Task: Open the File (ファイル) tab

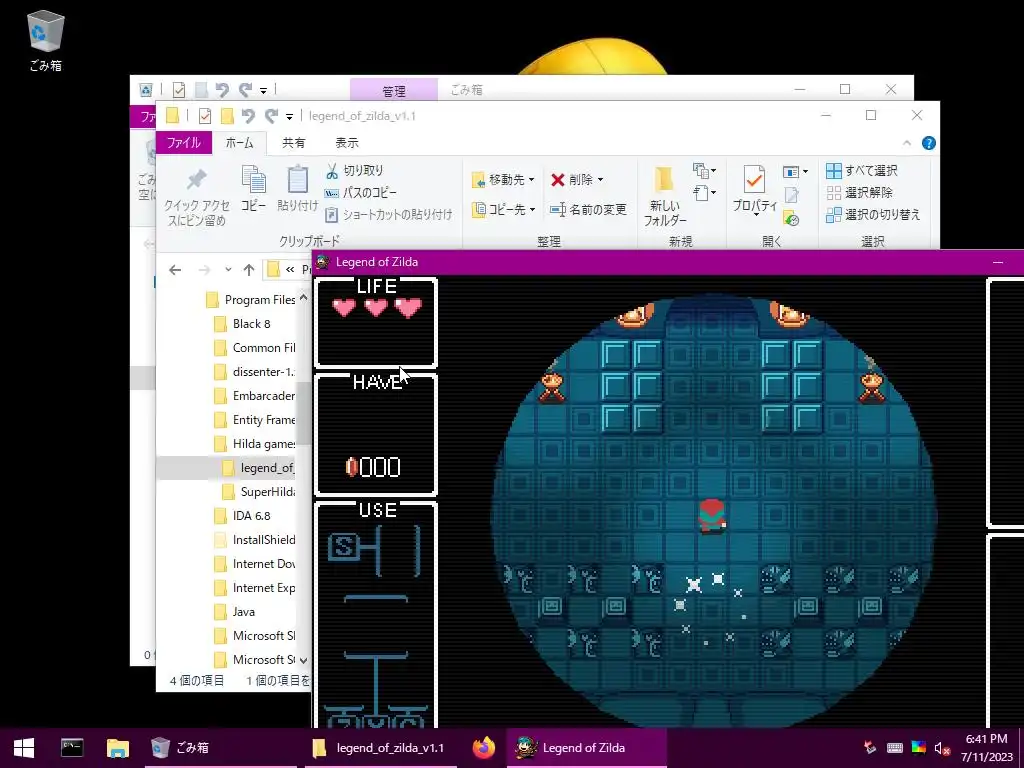Action: pyautogui.click(x=184, y=142)
